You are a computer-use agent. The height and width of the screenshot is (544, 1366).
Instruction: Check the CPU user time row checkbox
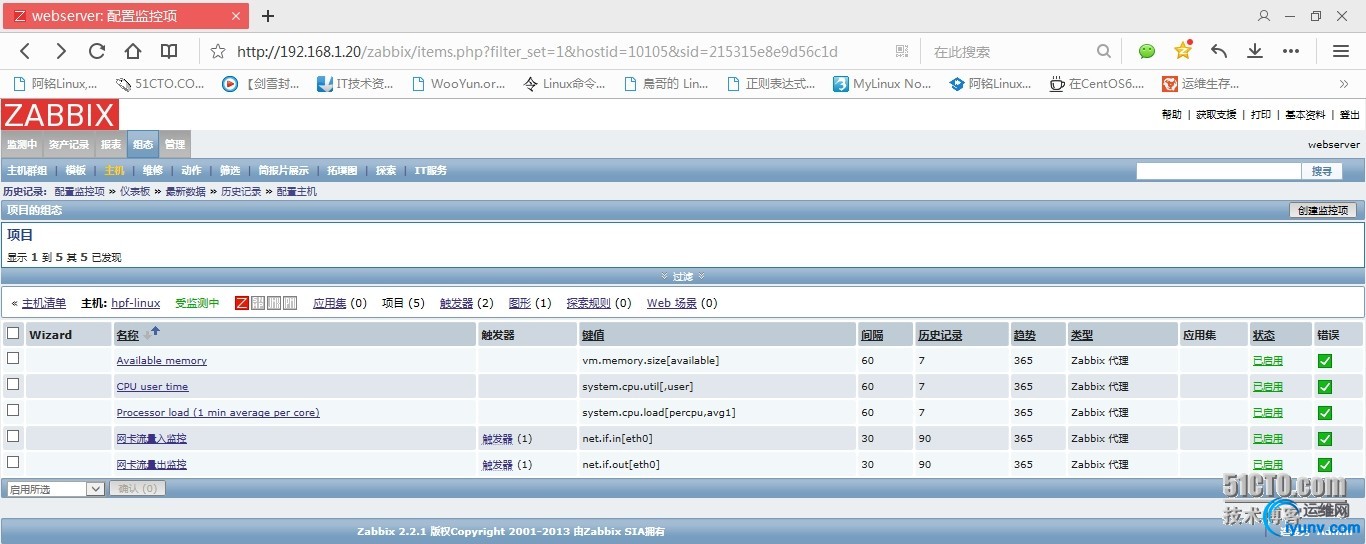coord(13,384)
